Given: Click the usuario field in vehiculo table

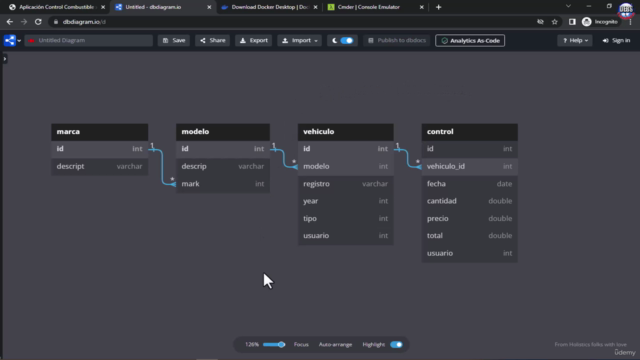Looking at the screenshot, I should (346, 236).
